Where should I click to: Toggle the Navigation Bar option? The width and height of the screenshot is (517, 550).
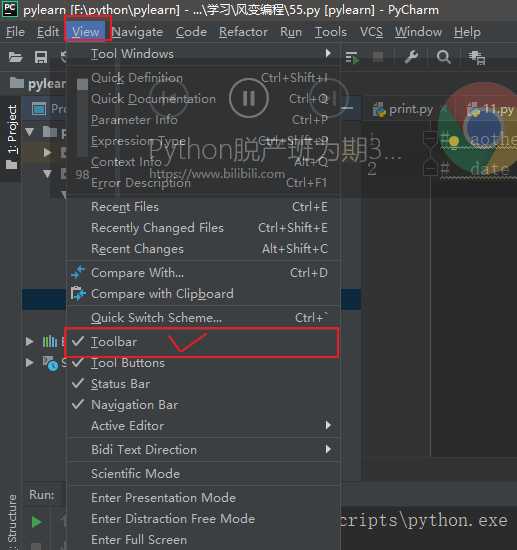[x=202, y=405]
